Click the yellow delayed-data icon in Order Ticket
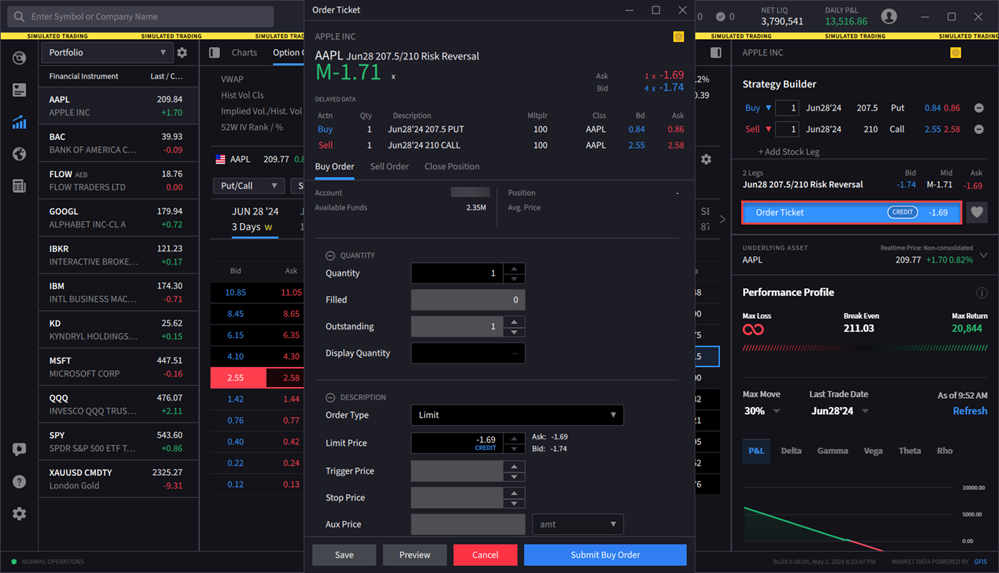This screenshot has width=999, height=573. click(679, 36)
